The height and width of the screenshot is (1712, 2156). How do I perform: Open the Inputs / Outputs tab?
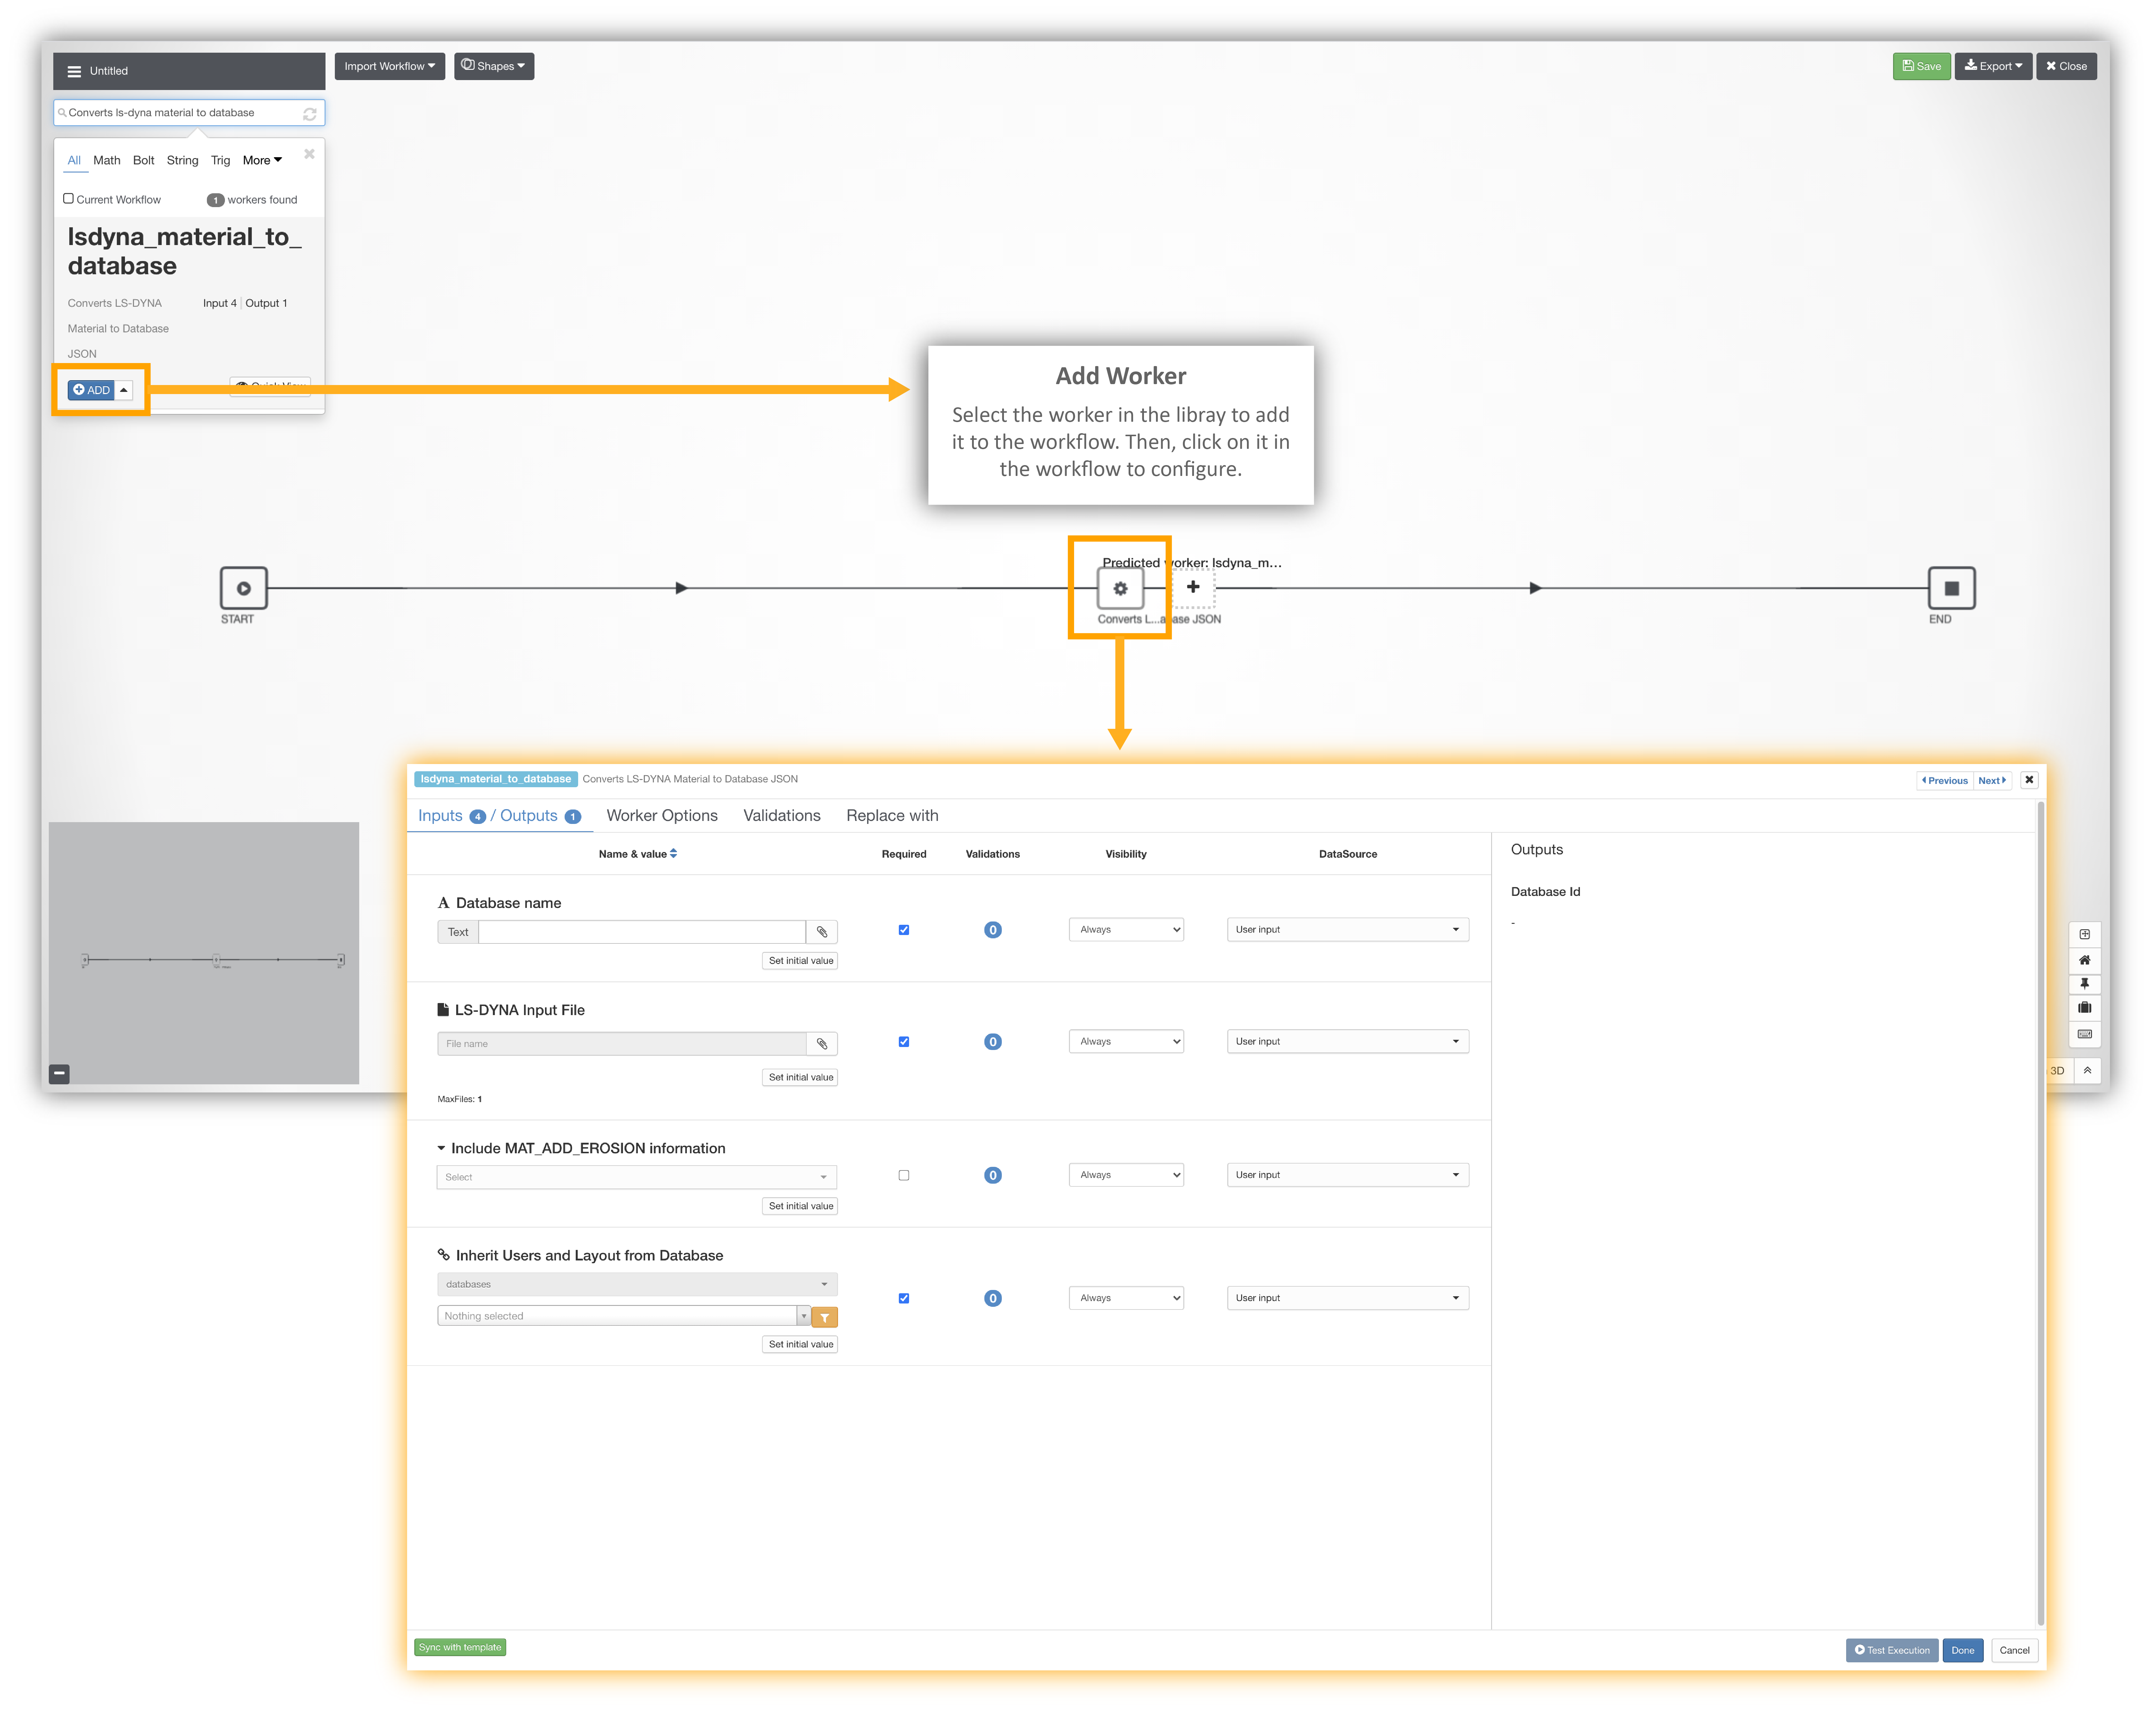[x=500, y=816]
